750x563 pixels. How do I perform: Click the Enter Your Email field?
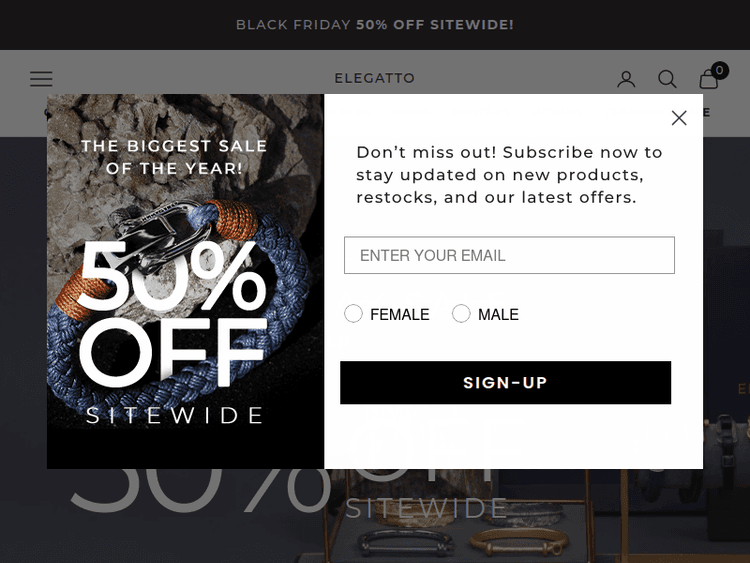(509, 255)
